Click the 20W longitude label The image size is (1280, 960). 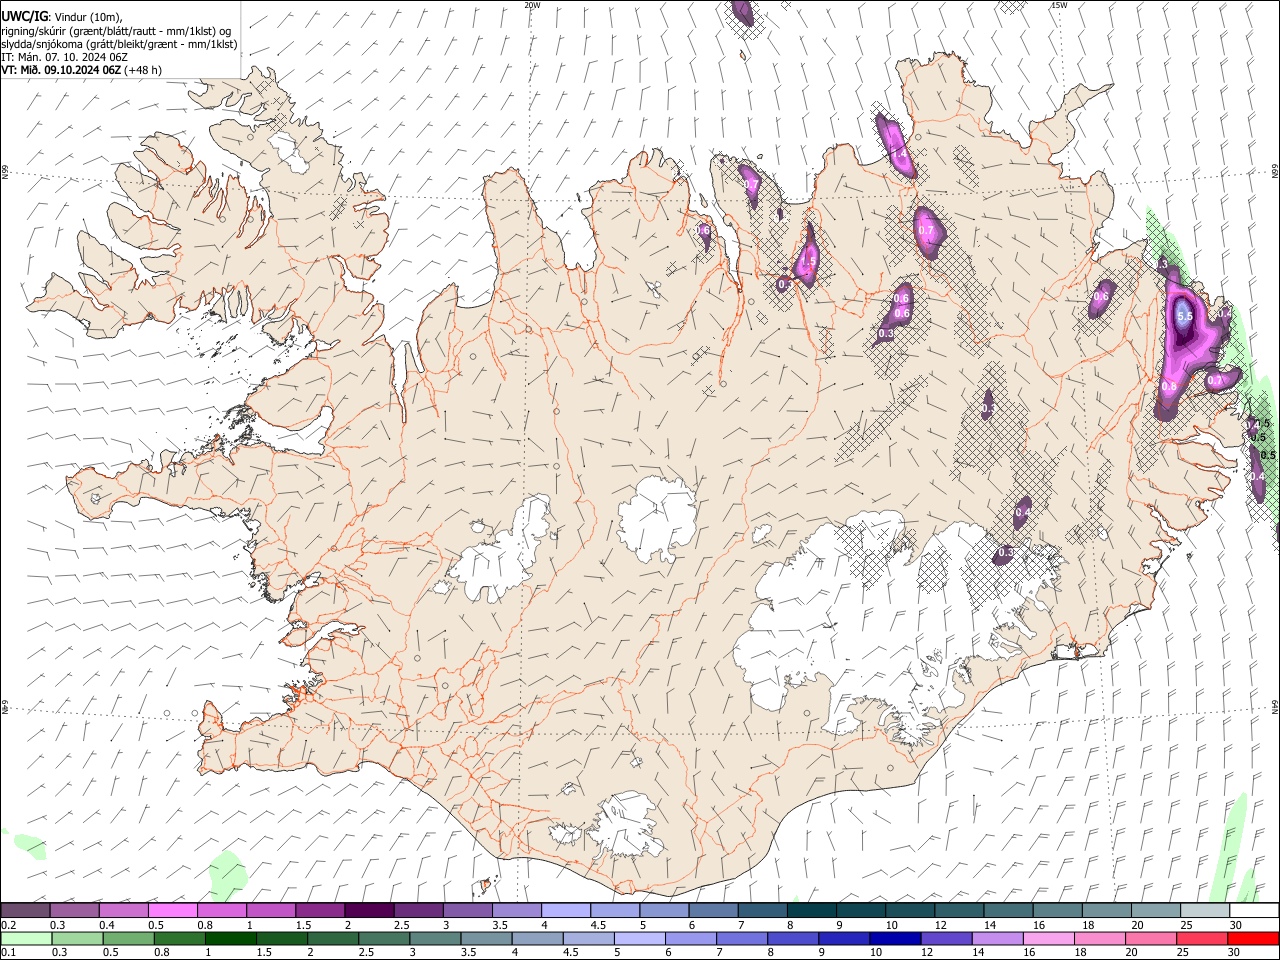pos(532,5)
